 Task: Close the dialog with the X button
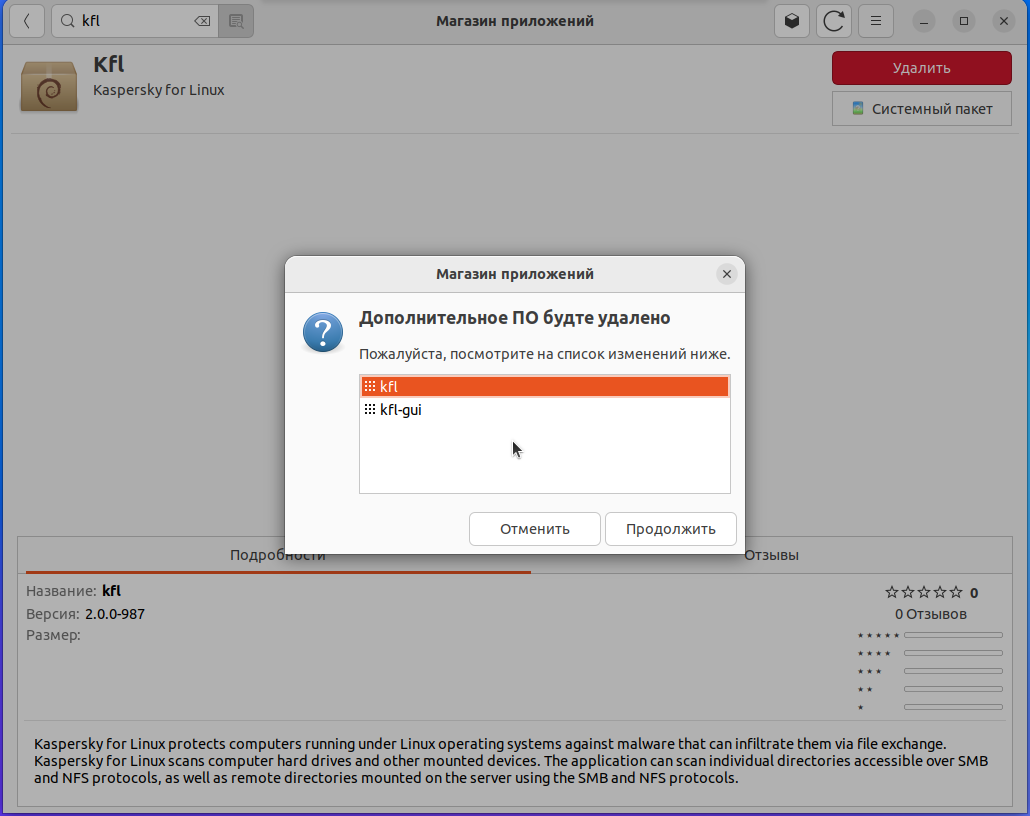[x=727, y=274]
